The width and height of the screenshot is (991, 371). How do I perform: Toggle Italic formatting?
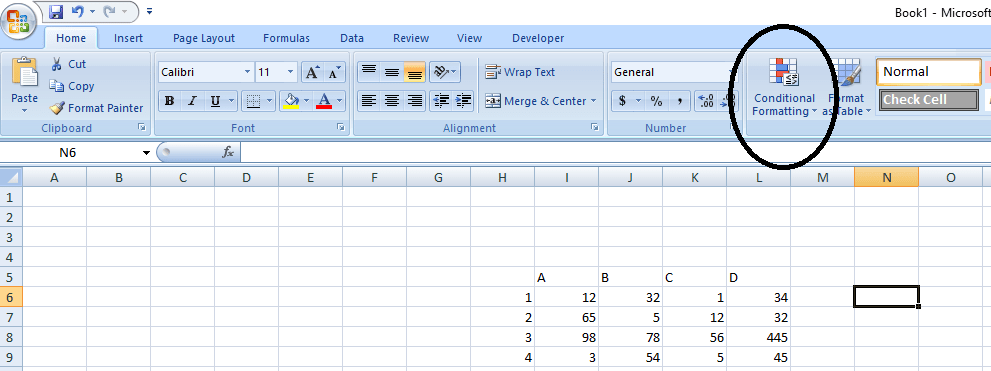click(x=192, y=100)
